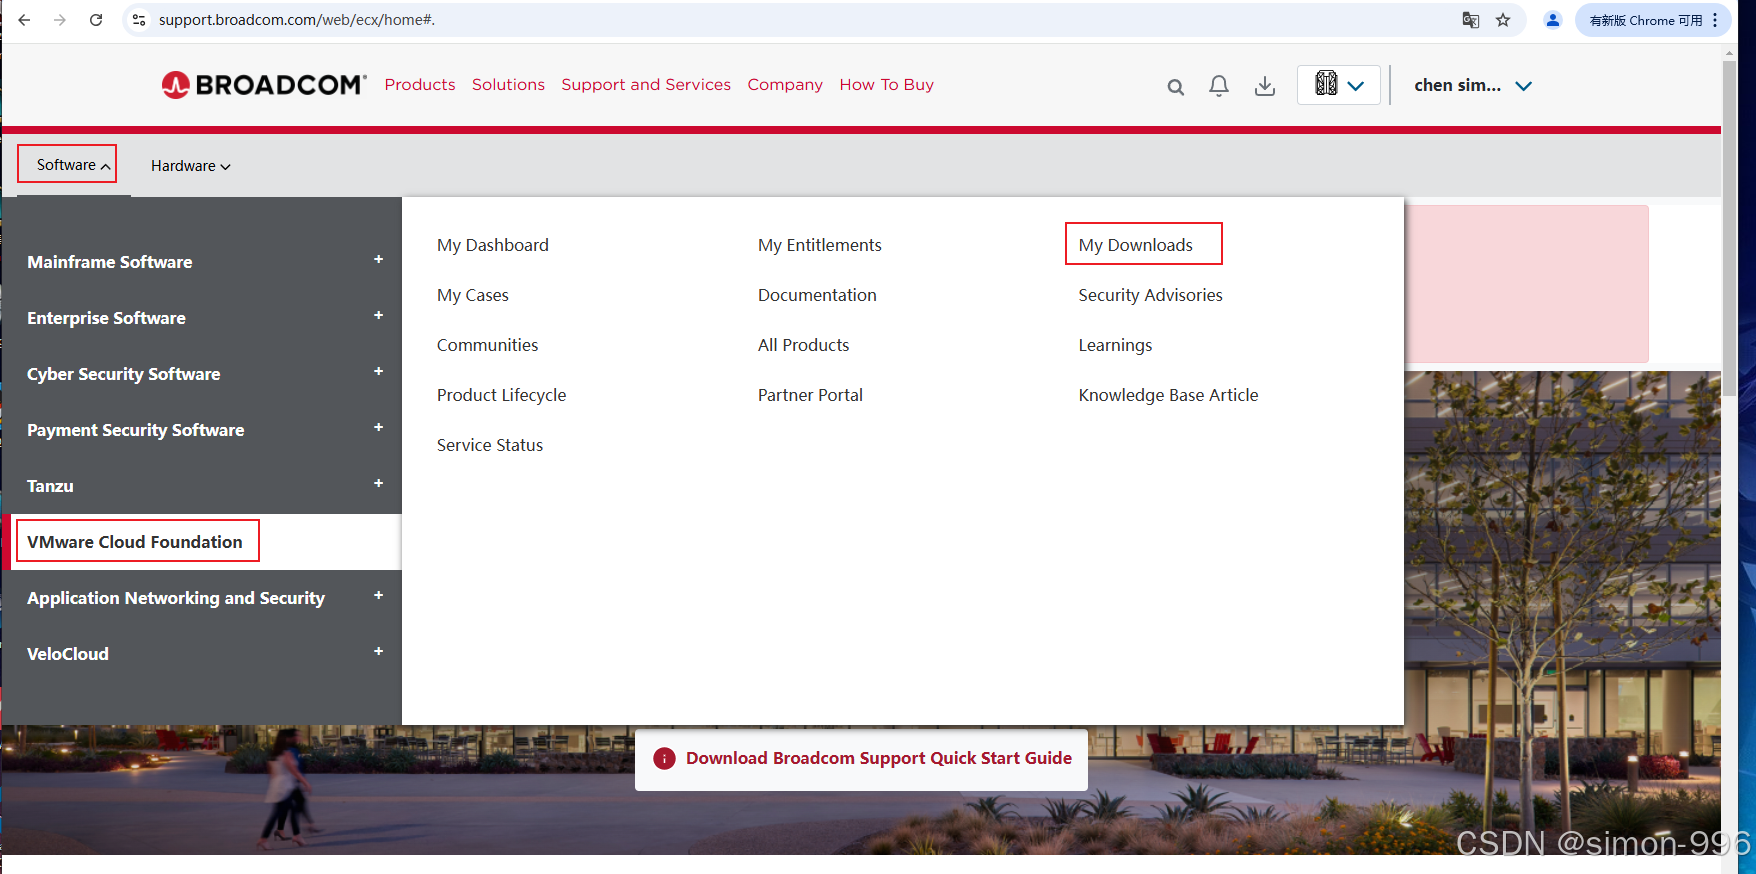Image resolution: width=1756 pixels, height=874 pixels.
Task: Select Mainframe Software category label
Action: pos(110,262)
